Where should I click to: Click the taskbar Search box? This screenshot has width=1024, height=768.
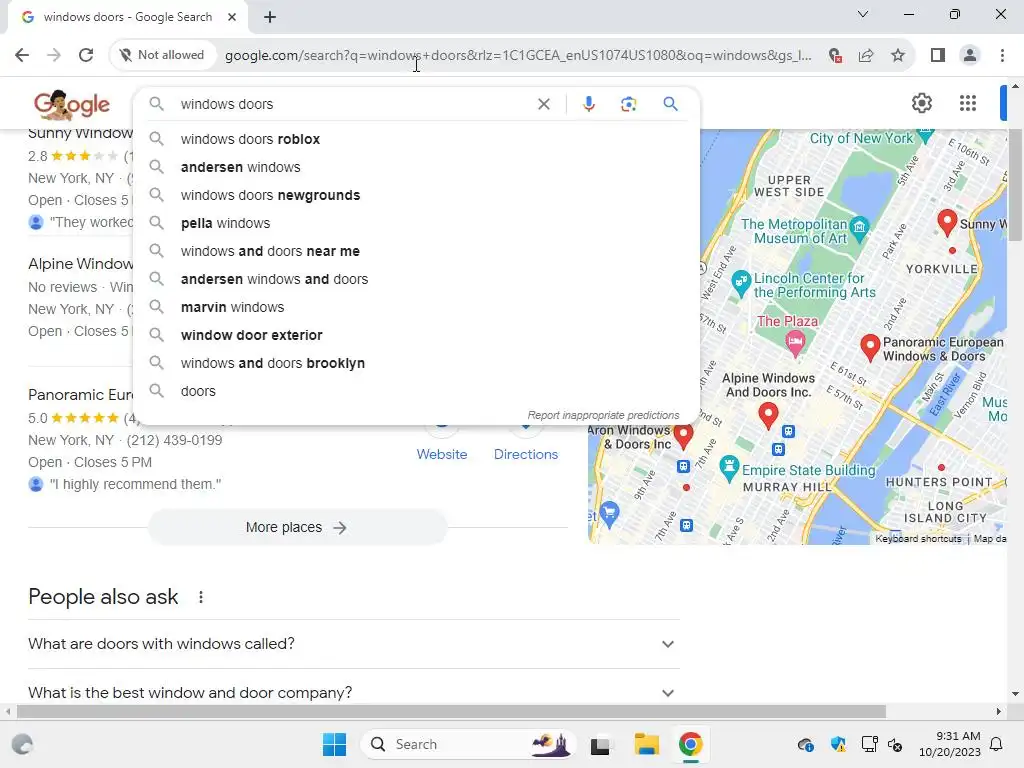[x=468, y=744]
